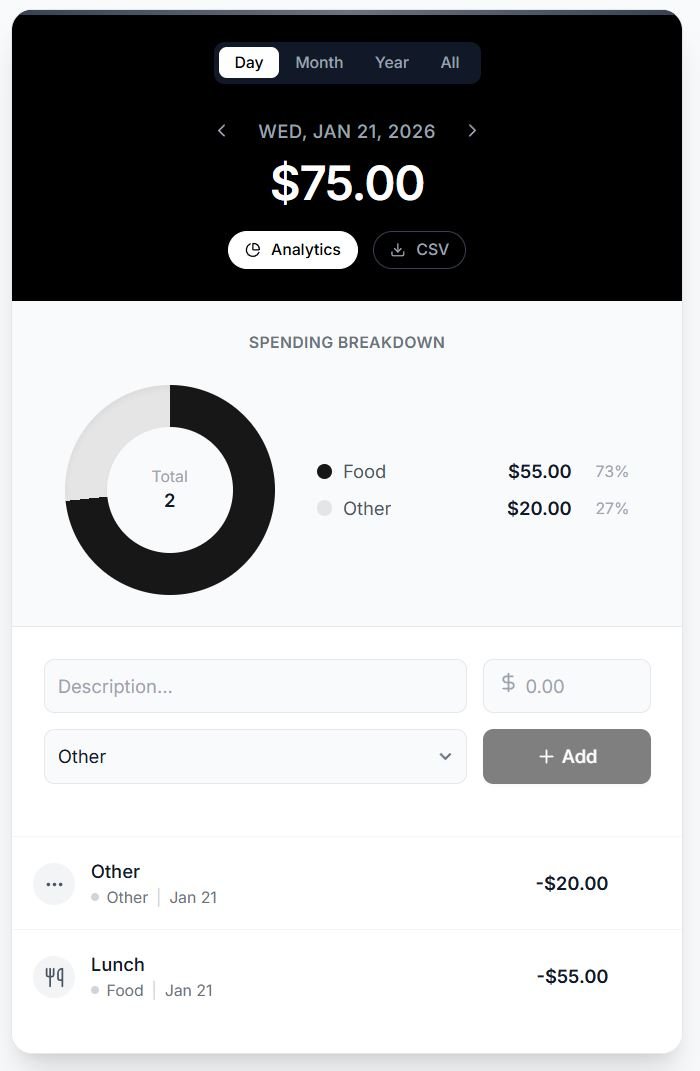Click the dollar sign in amount field

[508, 684]
